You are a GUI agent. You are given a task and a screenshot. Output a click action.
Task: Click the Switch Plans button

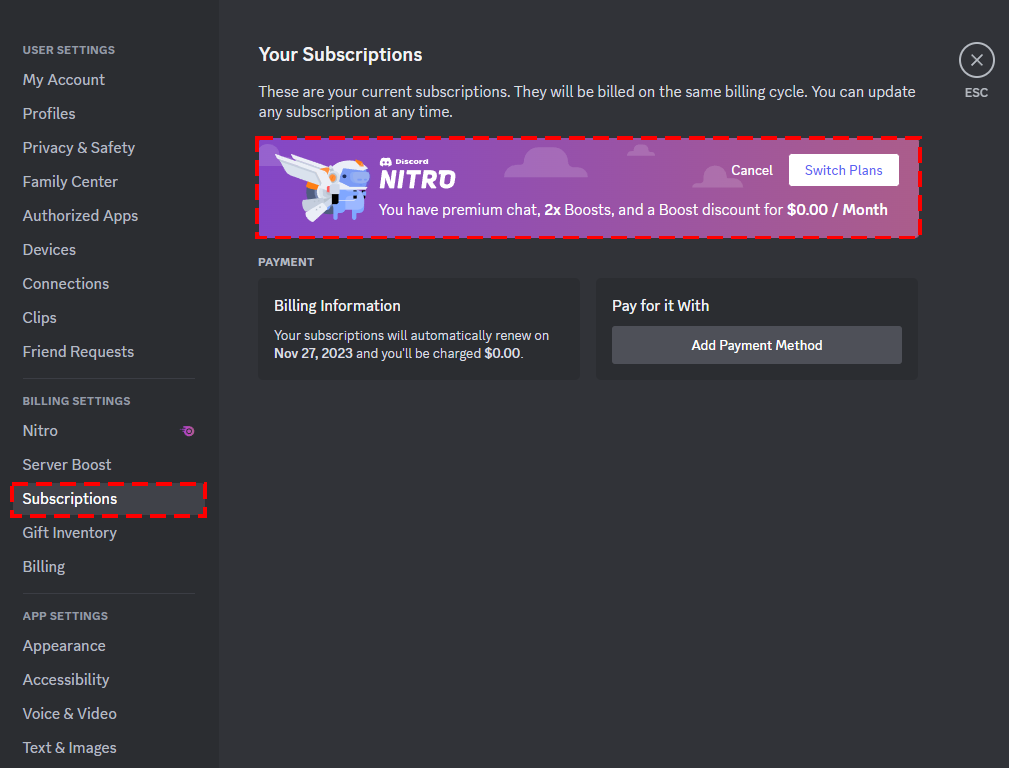click(x=843, y=170)
